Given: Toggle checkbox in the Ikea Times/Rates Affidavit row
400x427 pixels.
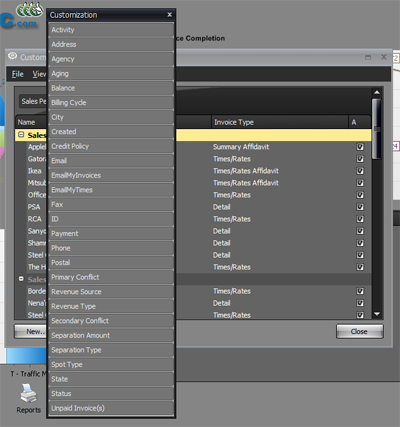Looking at the screenshot, I should [360, 171].
